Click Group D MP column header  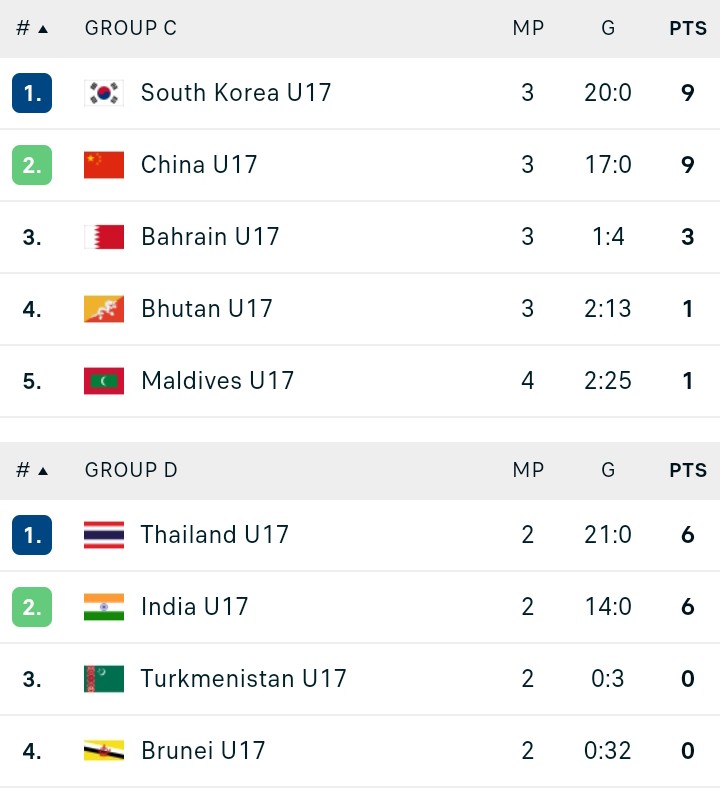click(528, 470)
